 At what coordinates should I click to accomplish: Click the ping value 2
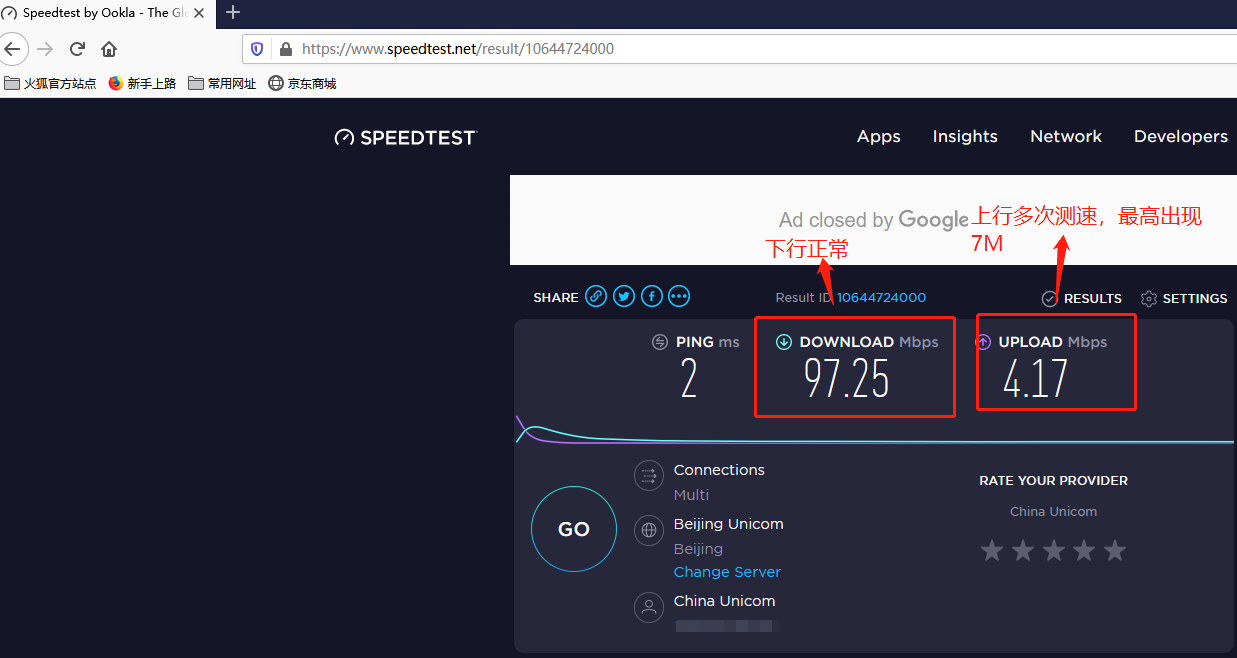(689, 379)
